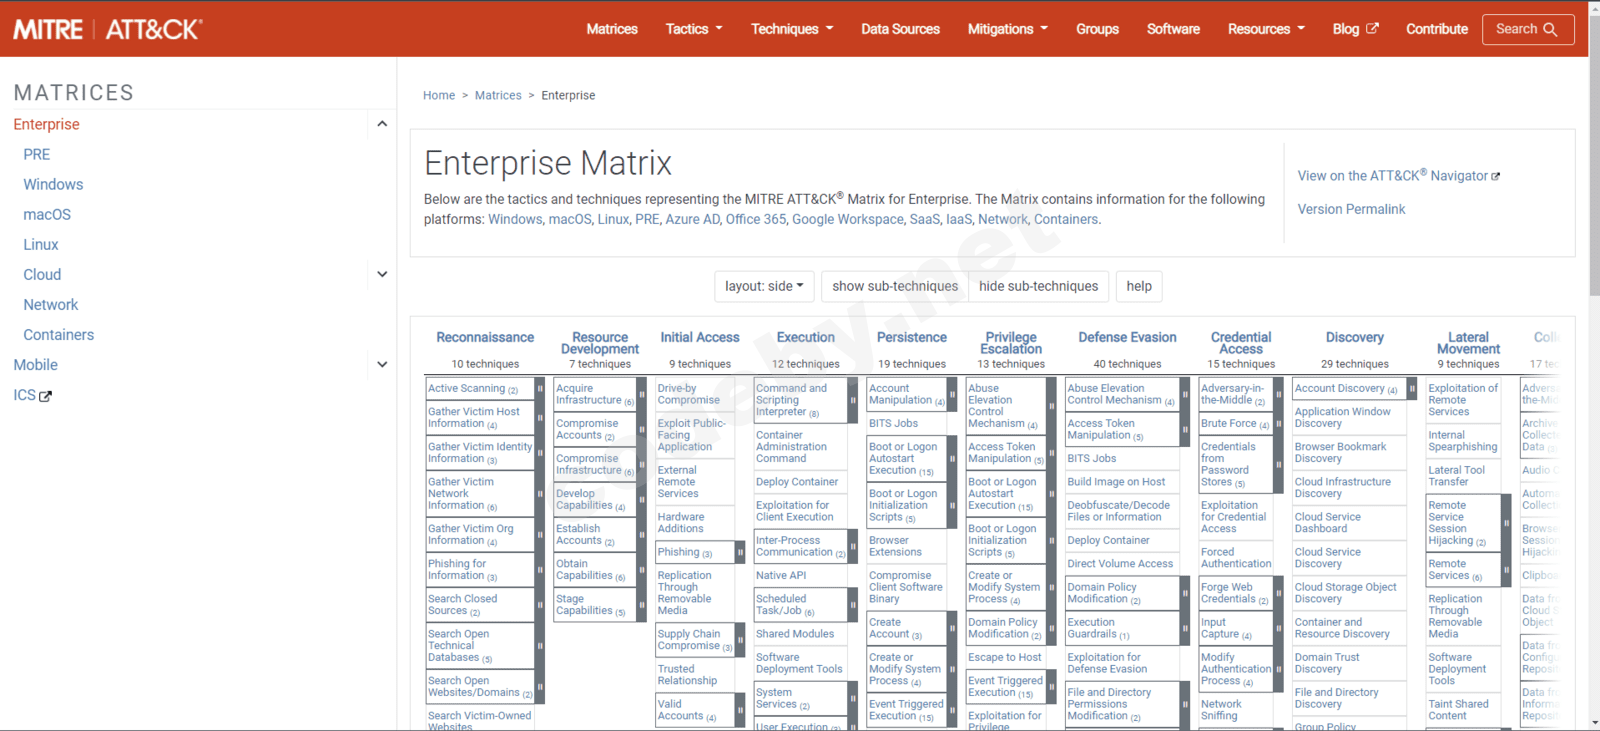Go to Matrices in top navigation
Viewport: 1600px width, 731px height.
612,29
